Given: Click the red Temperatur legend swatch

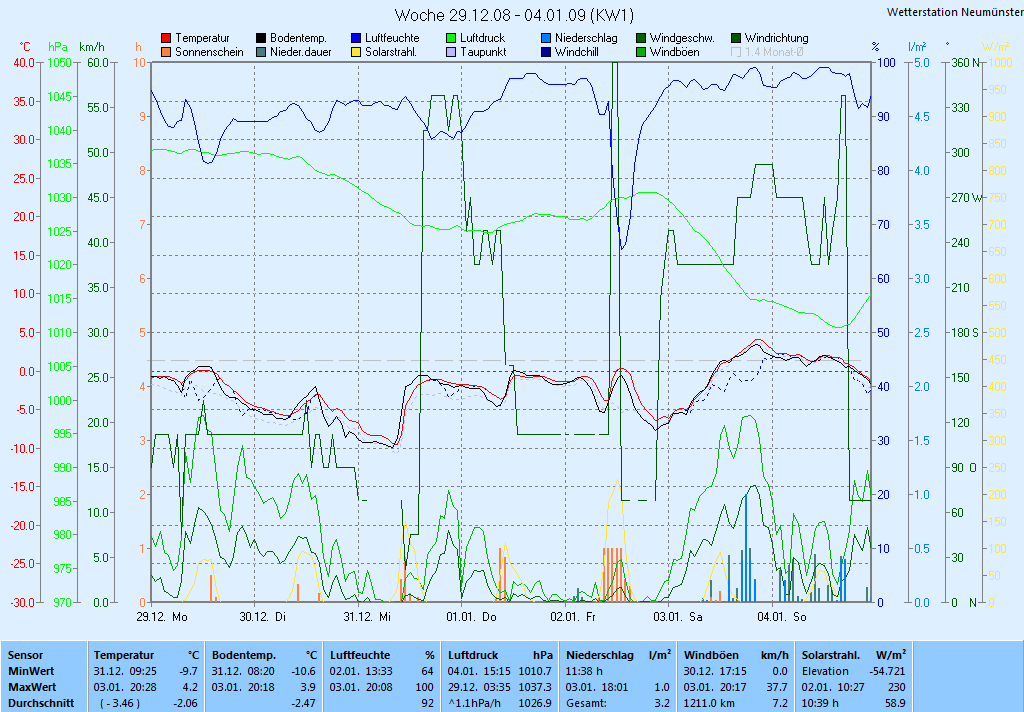Looking at the screenshot, I should [166, 38].
